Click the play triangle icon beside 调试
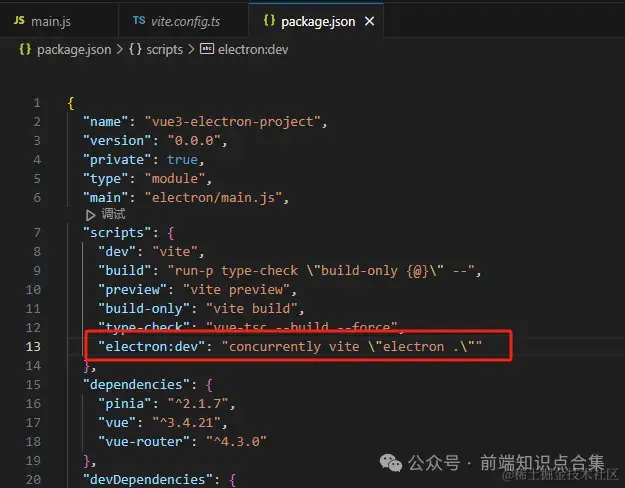625x488 pixels. [90, 215]
